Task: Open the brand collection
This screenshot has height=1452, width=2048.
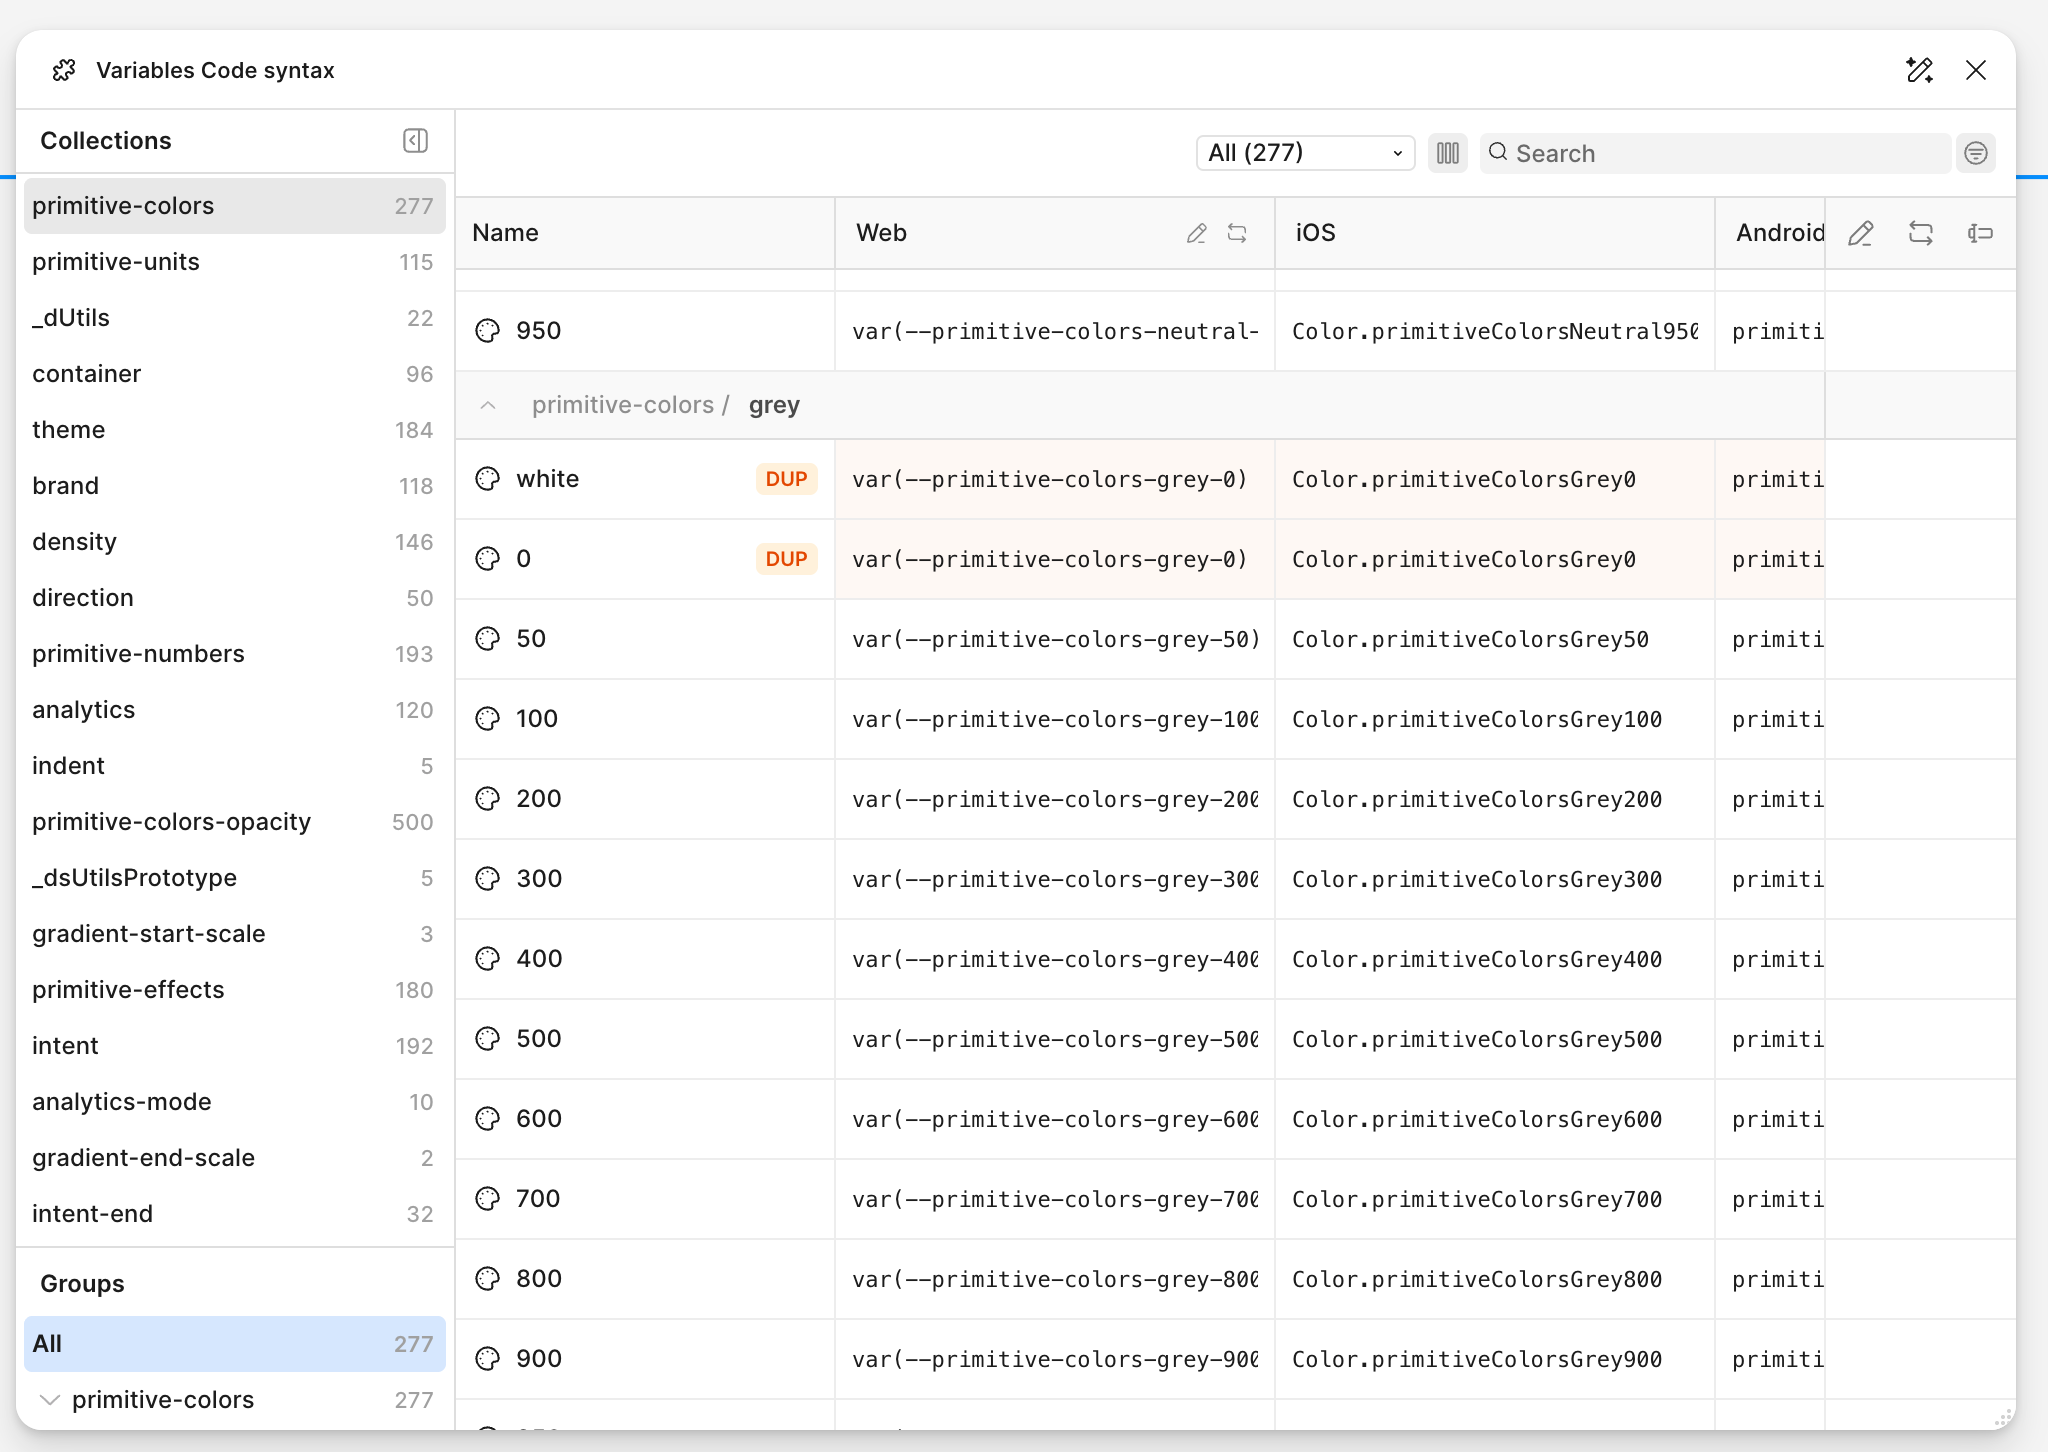Action: tap(235, 486)
